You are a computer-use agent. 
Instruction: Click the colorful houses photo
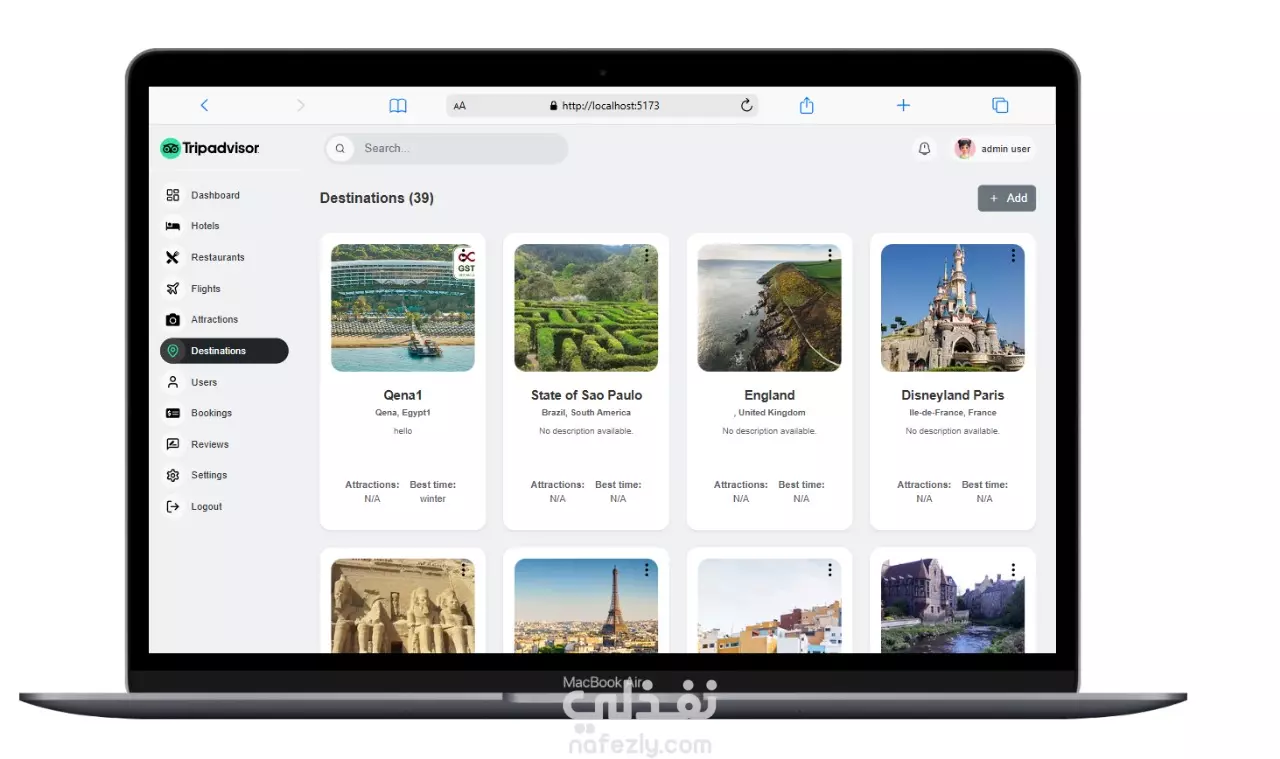pyautogui.click(x=769, y=606)
